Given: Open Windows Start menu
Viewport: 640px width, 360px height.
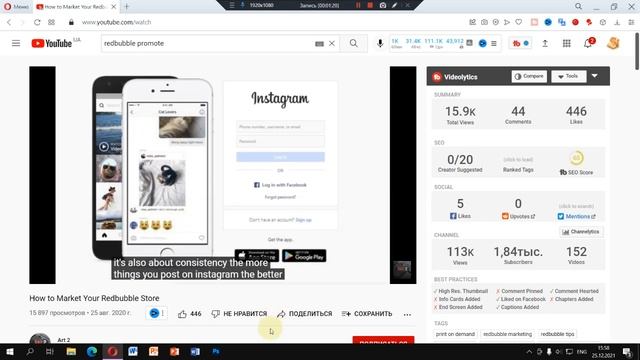Looking at the screenshot, I should [10, 351].
